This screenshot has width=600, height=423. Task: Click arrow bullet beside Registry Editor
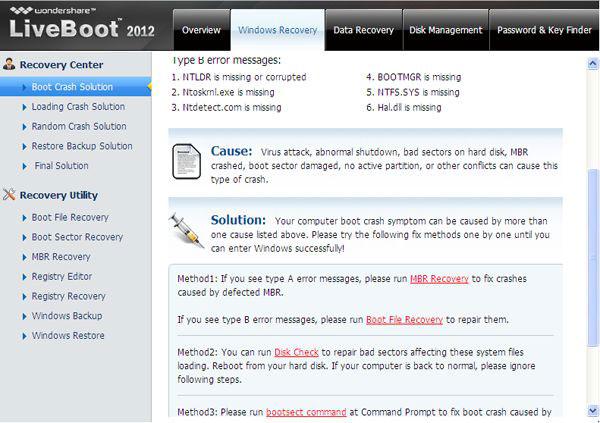pyautogui.click(x=24, y=277)
